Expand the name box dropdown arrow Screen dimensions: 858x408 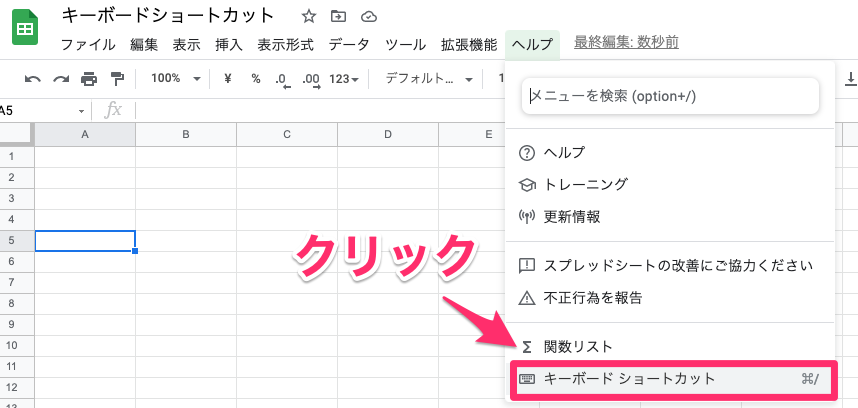pyautogui.click(x=82, y=110)
